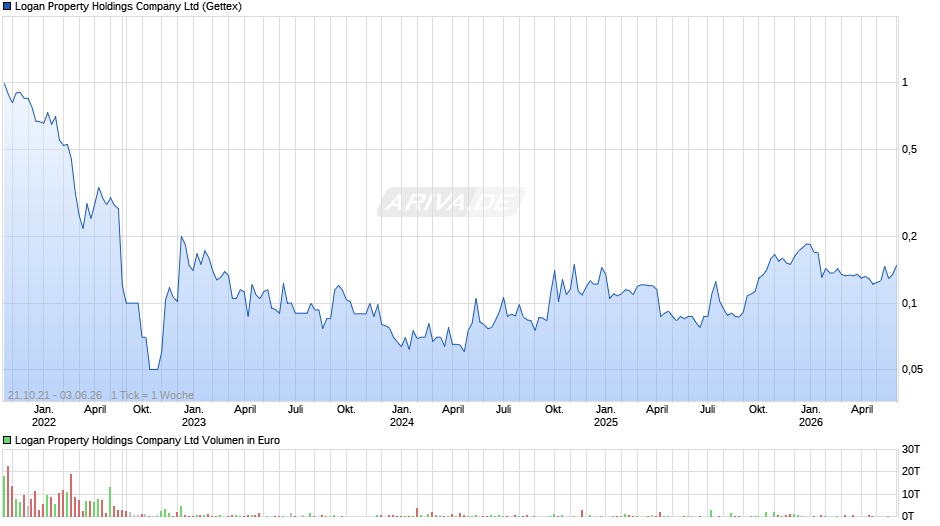Click the 'April' label in year 2026
Image resolution: width=940 pixels, height=526 pixels.
pyautogui.click(x=862, y=410)
